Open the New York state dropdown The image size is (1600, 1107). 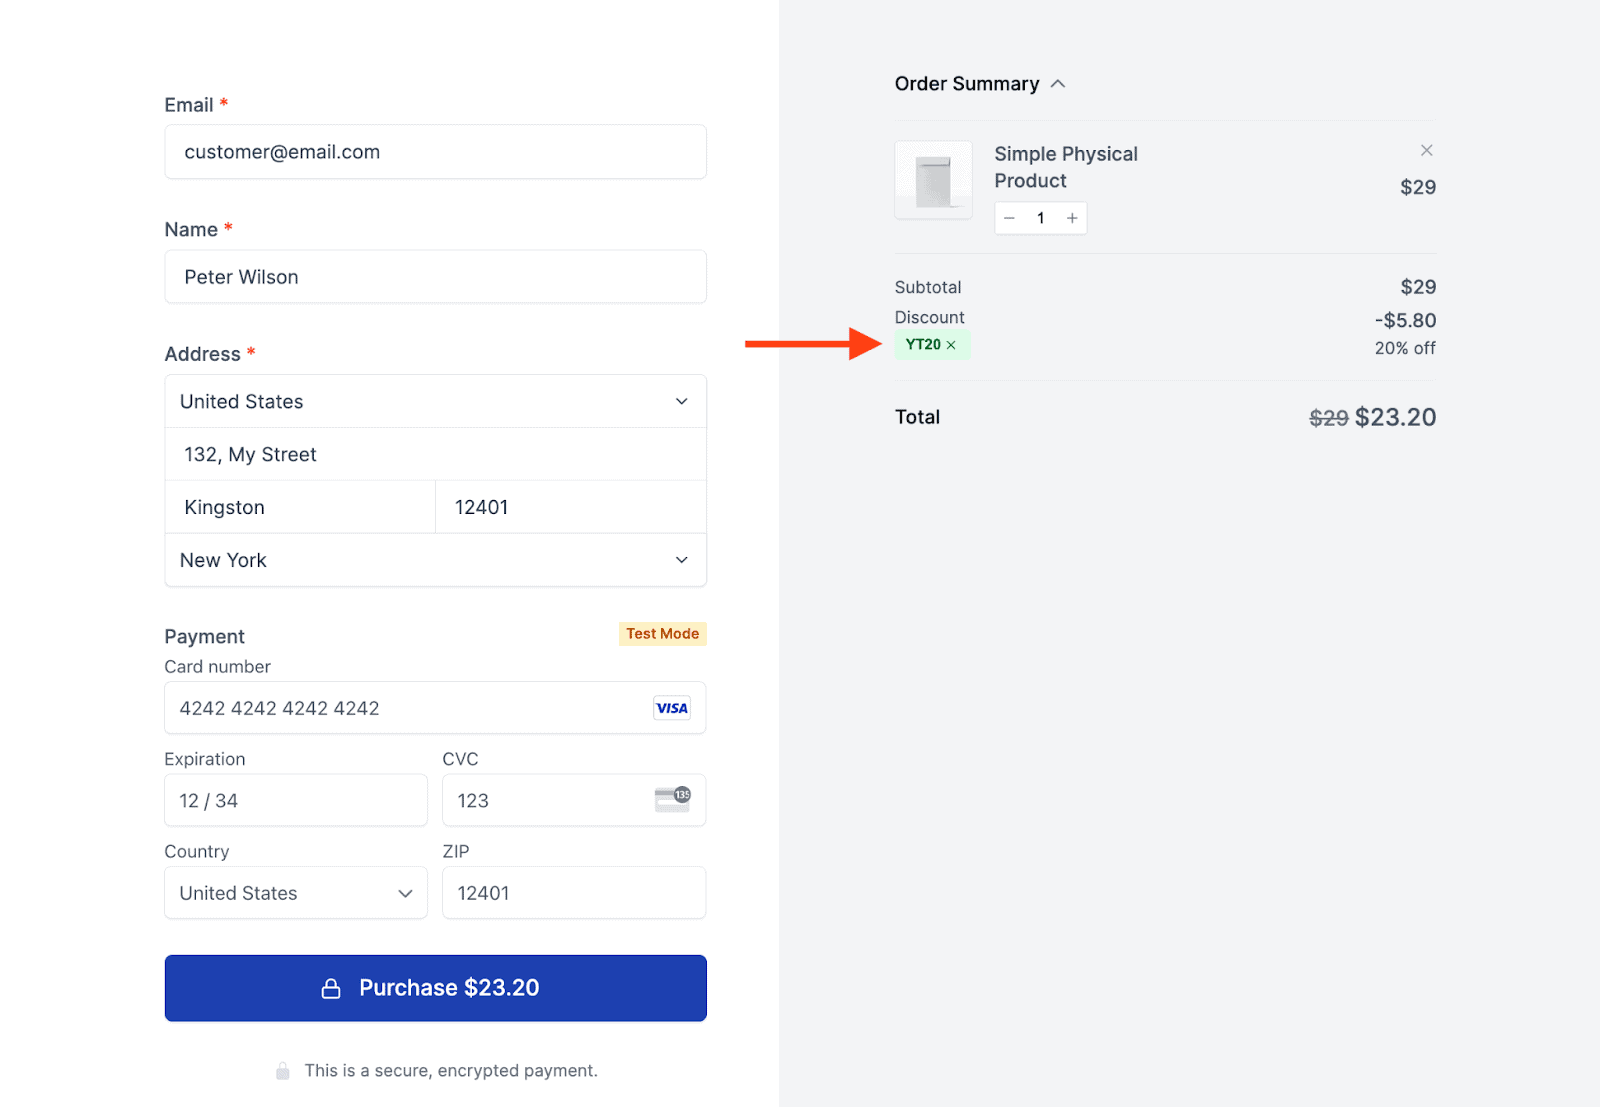point(435,560)
